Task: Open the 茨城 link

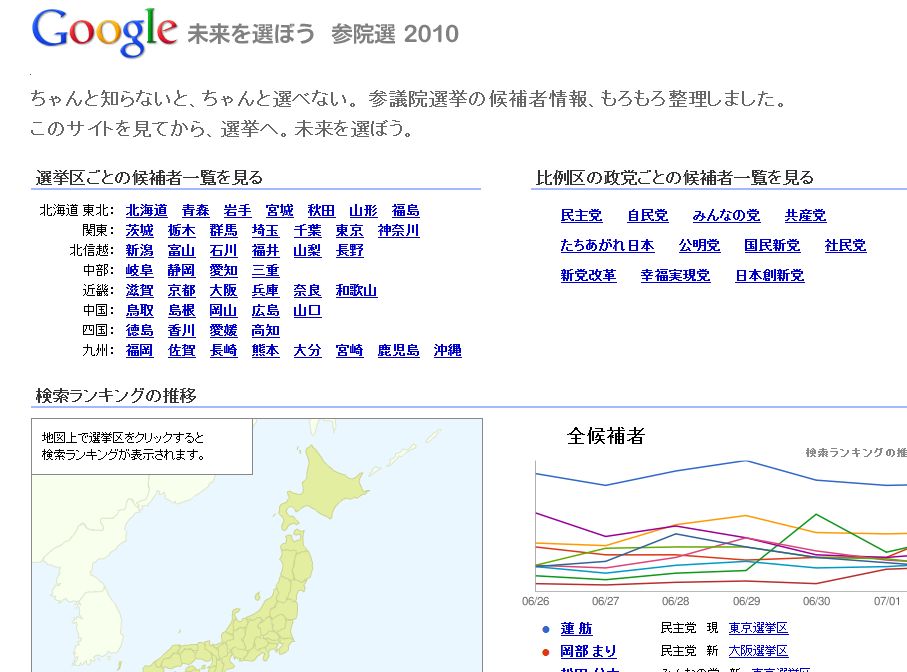Action: pos(139,231)
